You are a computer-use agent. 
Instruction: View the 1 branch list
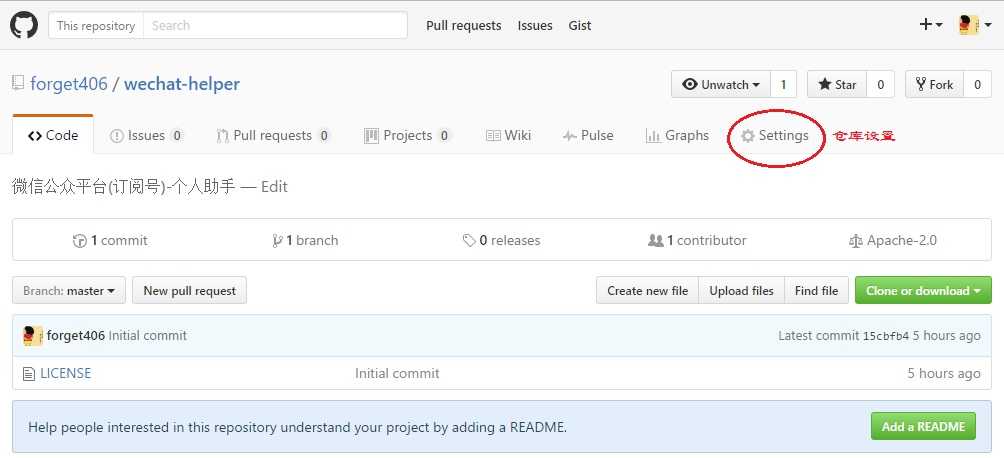305,240
